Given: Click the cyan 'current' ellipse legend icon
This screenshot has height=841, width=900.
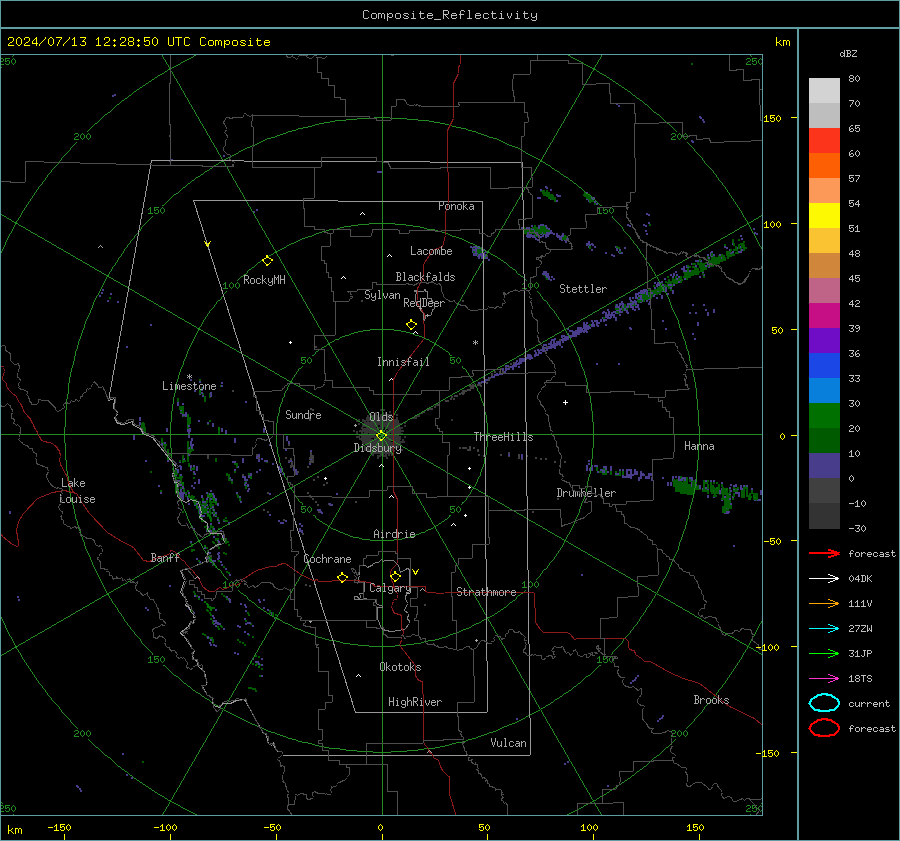Looking at the screenshot, I should point(824,703).
